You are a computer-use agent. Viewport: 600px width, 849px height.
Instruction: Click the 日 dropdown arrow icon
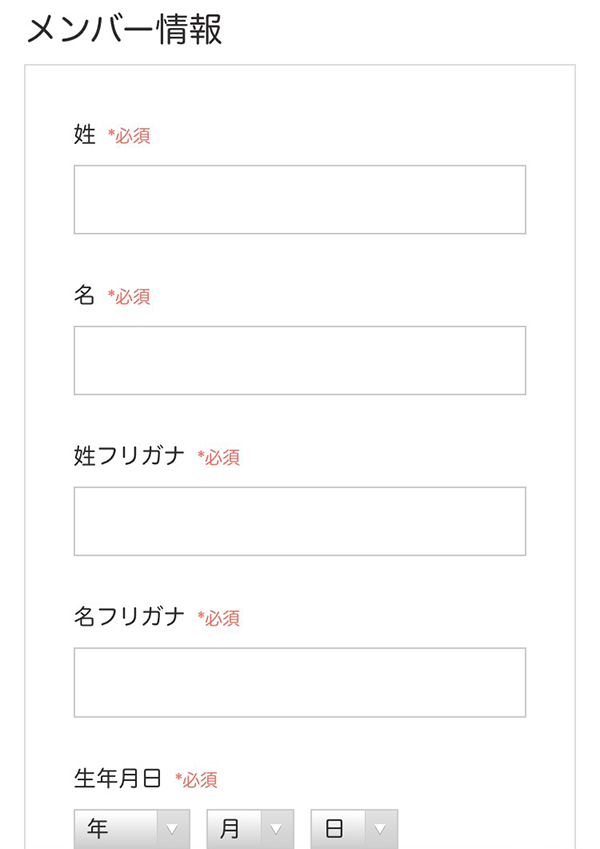point(381,827)
